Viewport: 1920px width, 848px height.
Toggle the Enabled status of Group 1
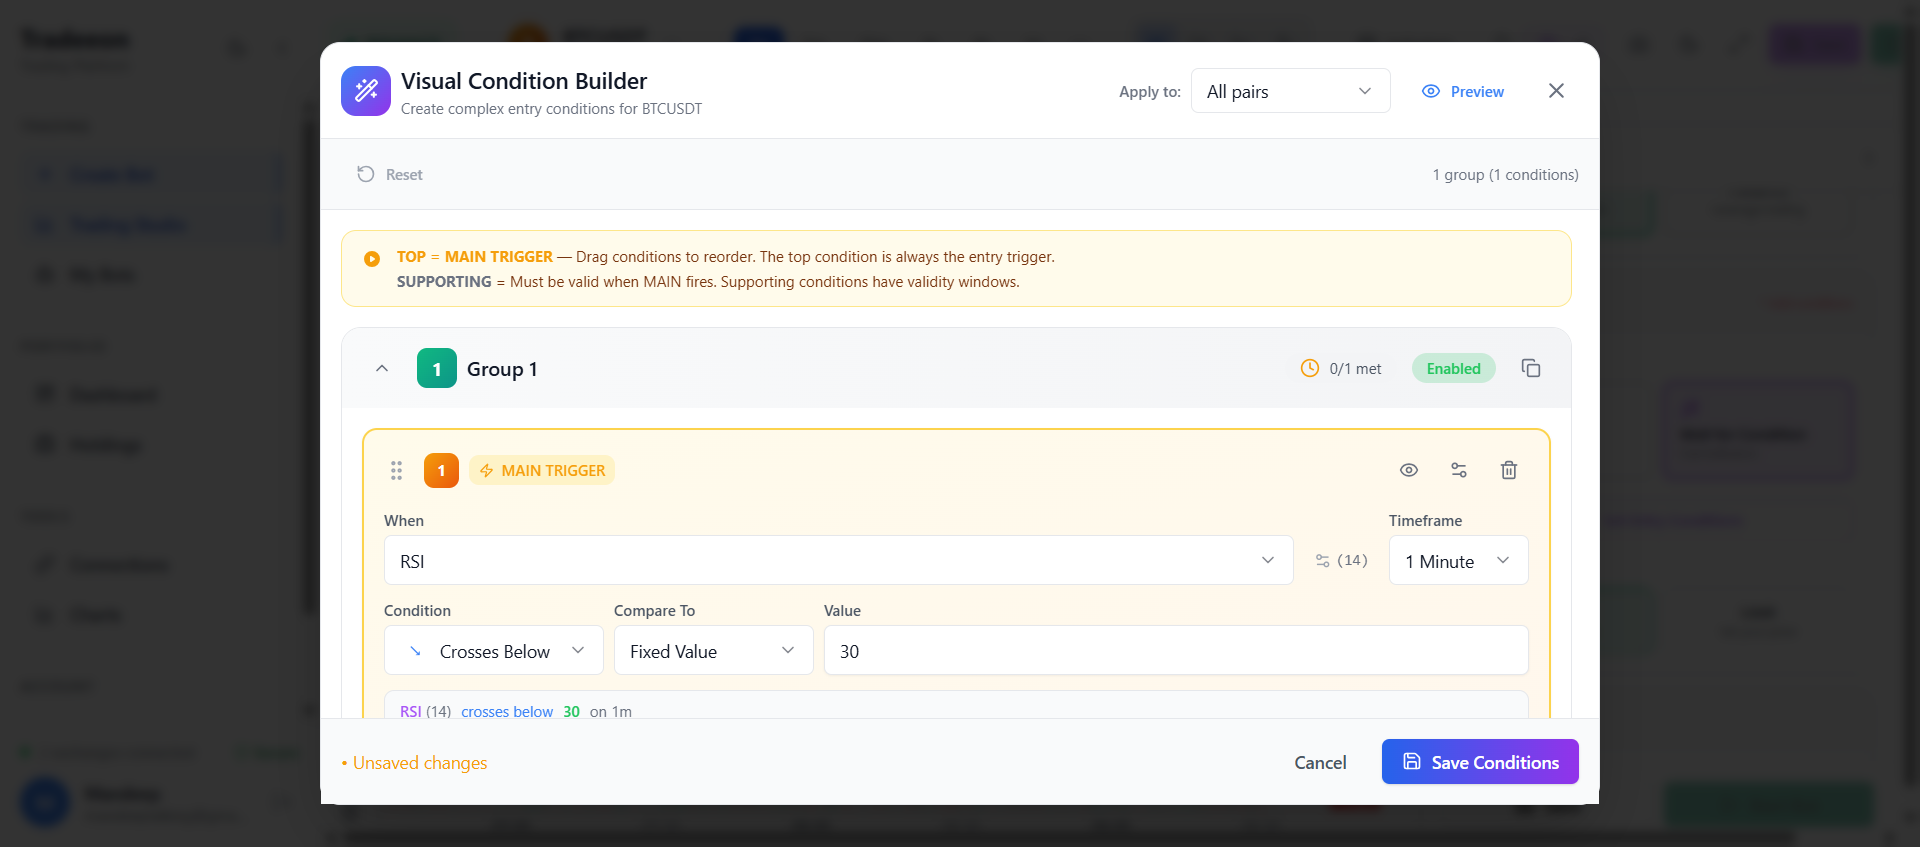pos(1453,368)
